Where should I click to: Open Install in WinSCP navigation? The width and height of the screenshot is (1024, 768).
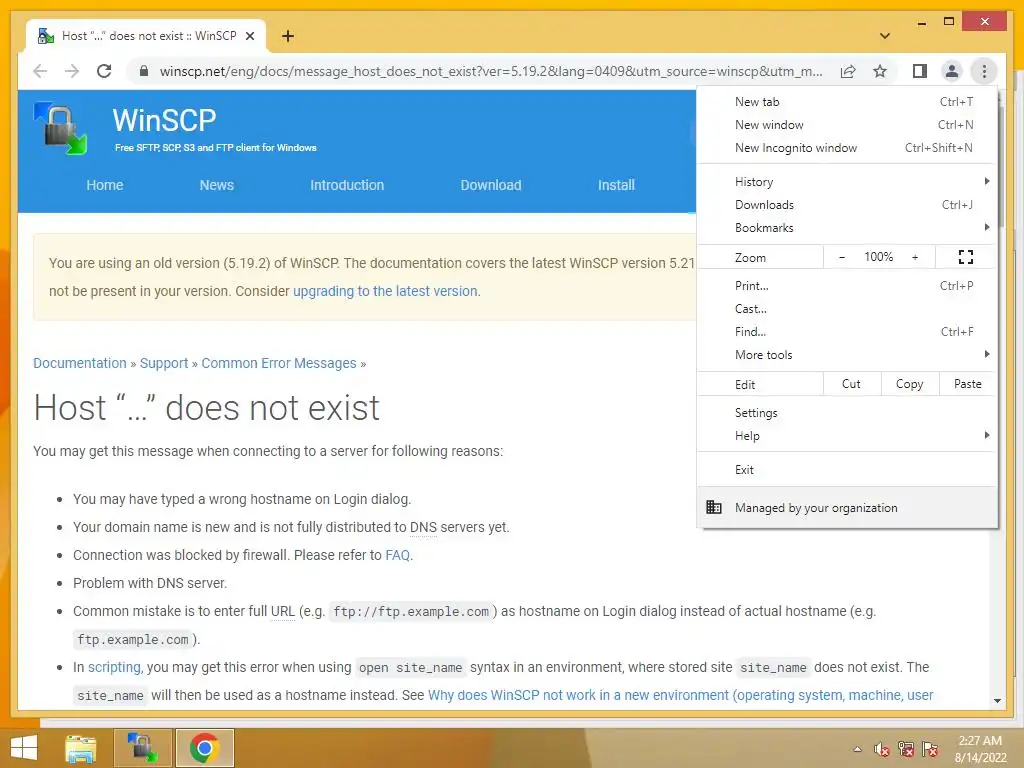(x=616, y=185)
